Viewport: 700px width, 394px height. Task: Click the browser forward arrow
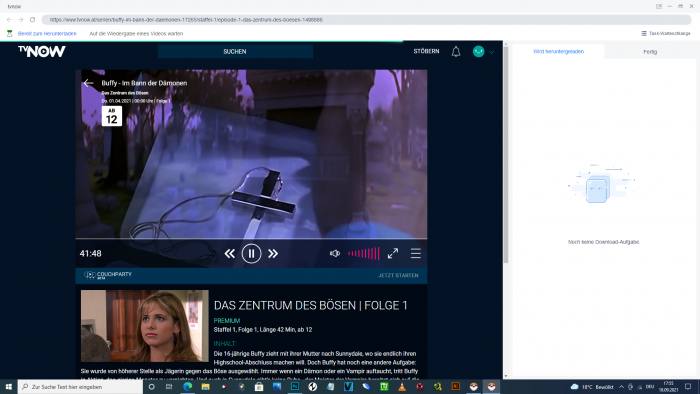[21, 20]
